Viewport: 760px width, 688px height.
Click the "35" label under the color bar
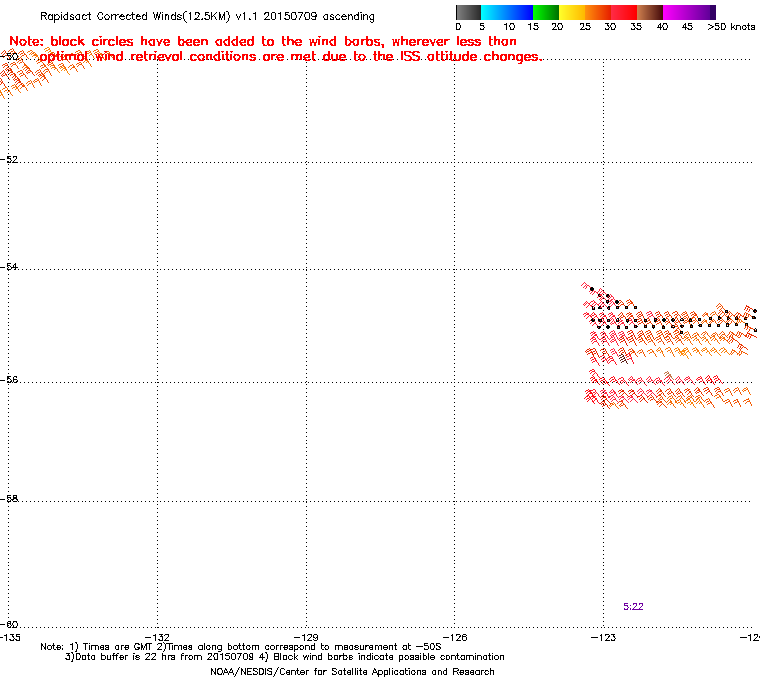coord(636,27)
